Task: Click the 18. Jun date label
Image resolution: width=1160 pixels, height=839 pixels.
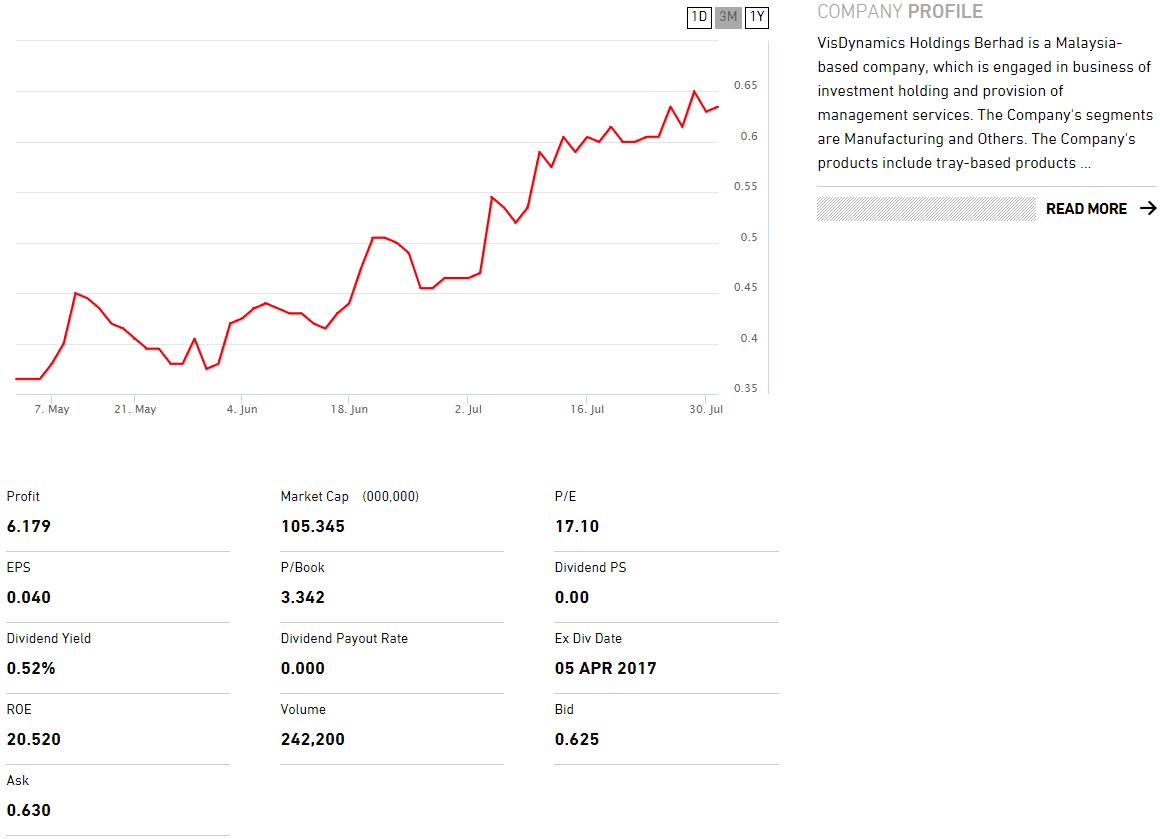Action: pyautogui.click(x=349, y=409)
